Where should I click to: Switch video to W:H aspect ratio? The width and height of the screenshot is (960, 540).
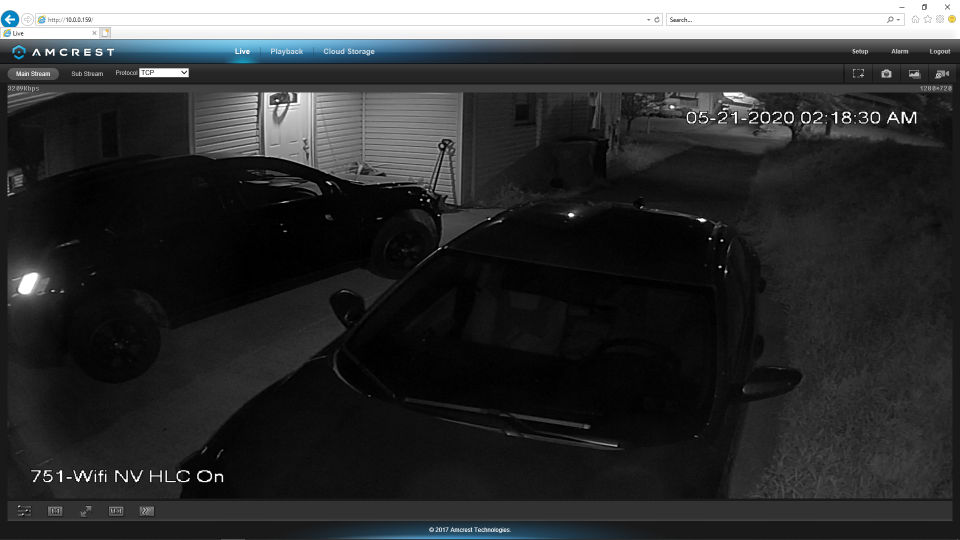coord(116,511)
